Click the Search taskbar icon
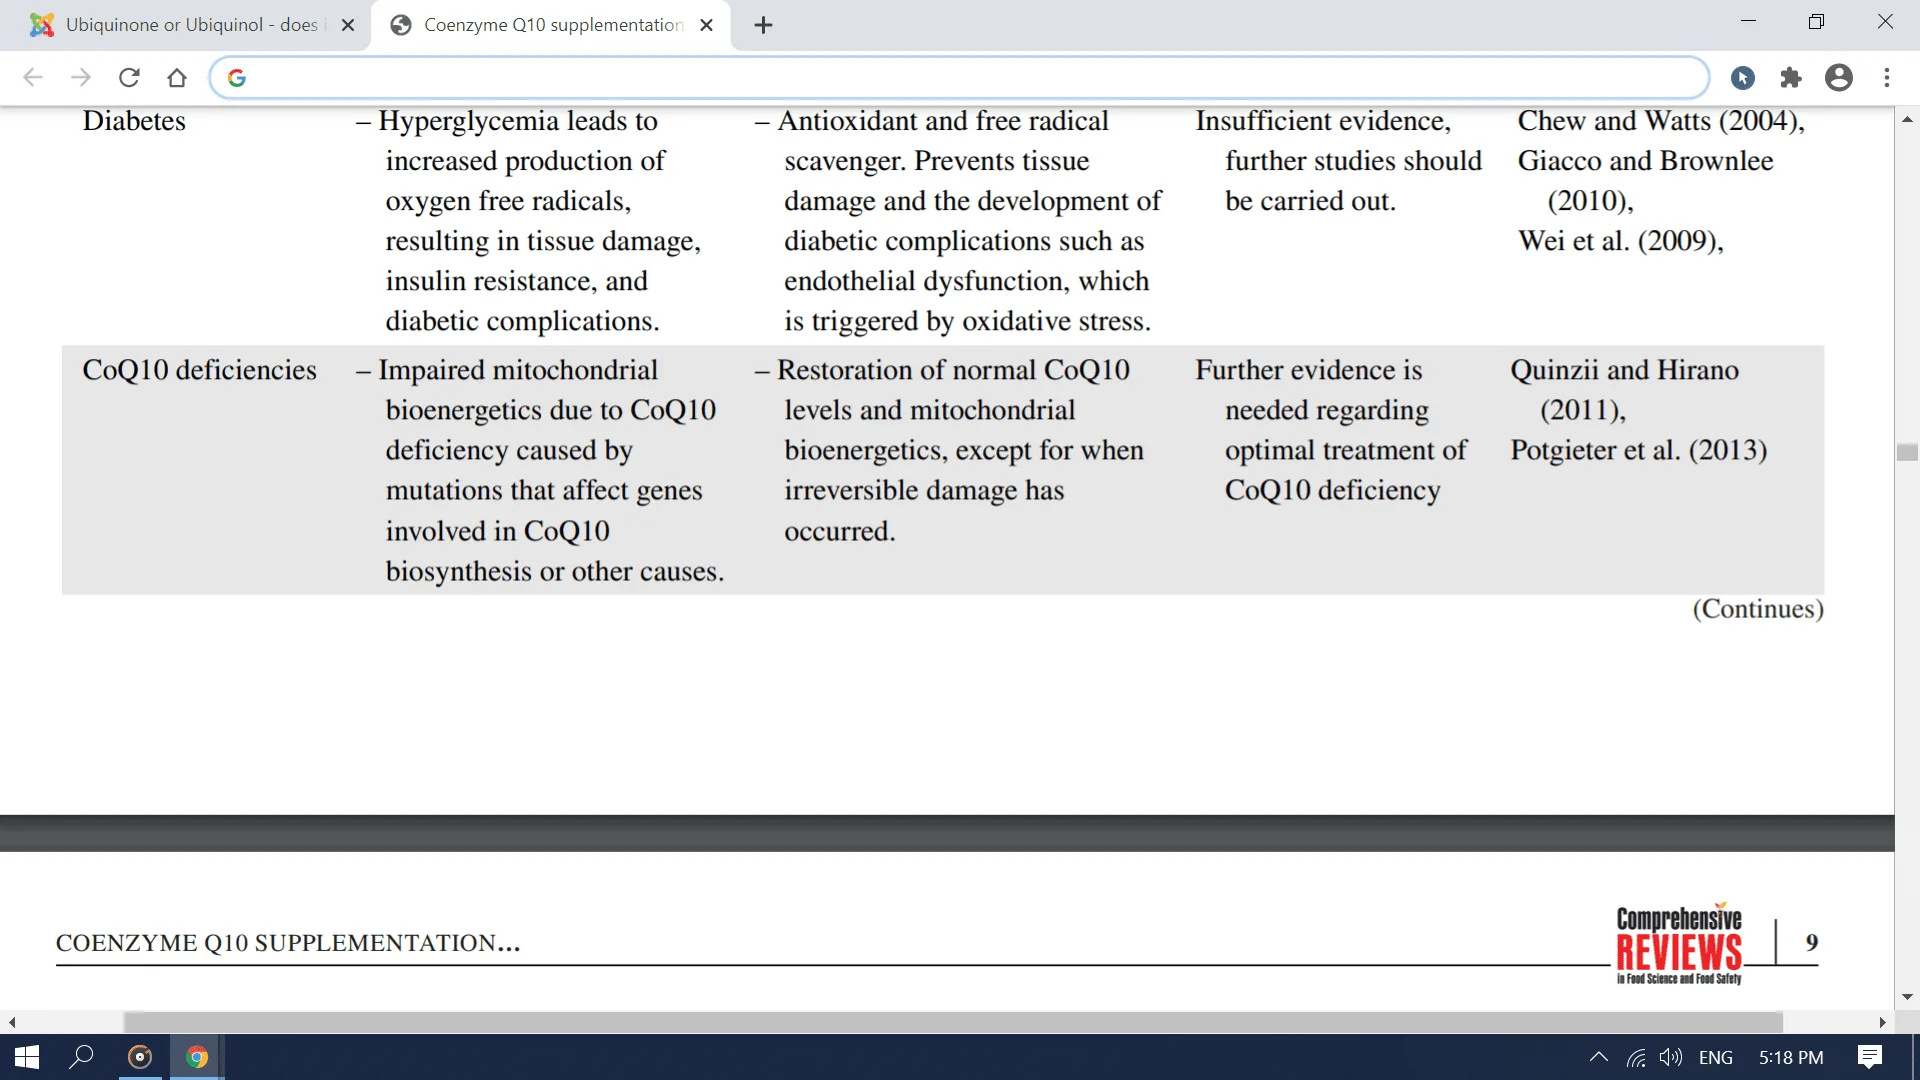Viewport: 1920px width, 1080px height. click(x=82, y=1056)
